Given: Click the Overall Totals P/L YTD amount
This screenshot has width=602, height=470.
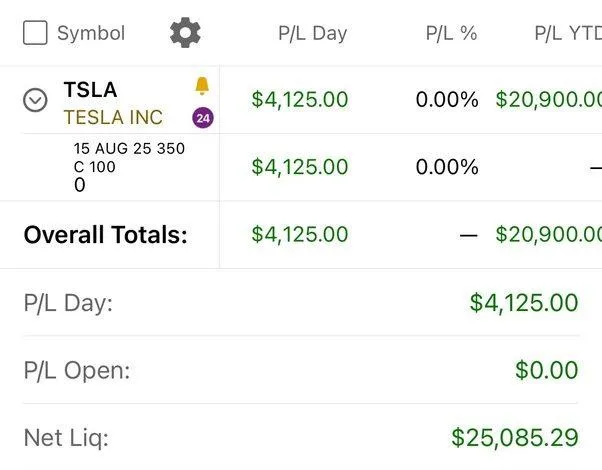Looking at the screenshot, I should (548, 235).
